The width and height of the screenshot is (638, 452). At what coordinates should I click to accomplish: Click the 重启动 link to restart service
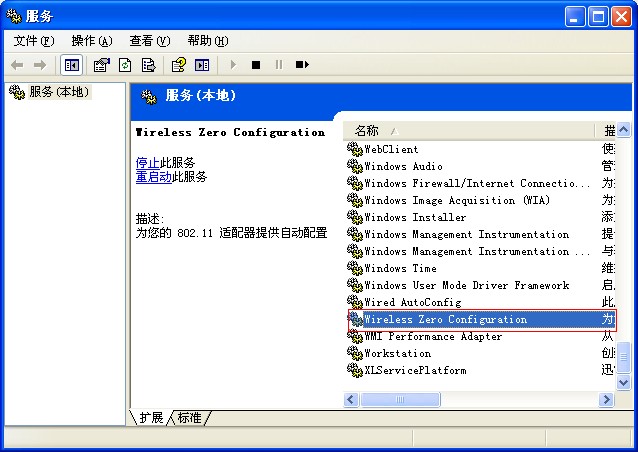[x=153, y=177]
